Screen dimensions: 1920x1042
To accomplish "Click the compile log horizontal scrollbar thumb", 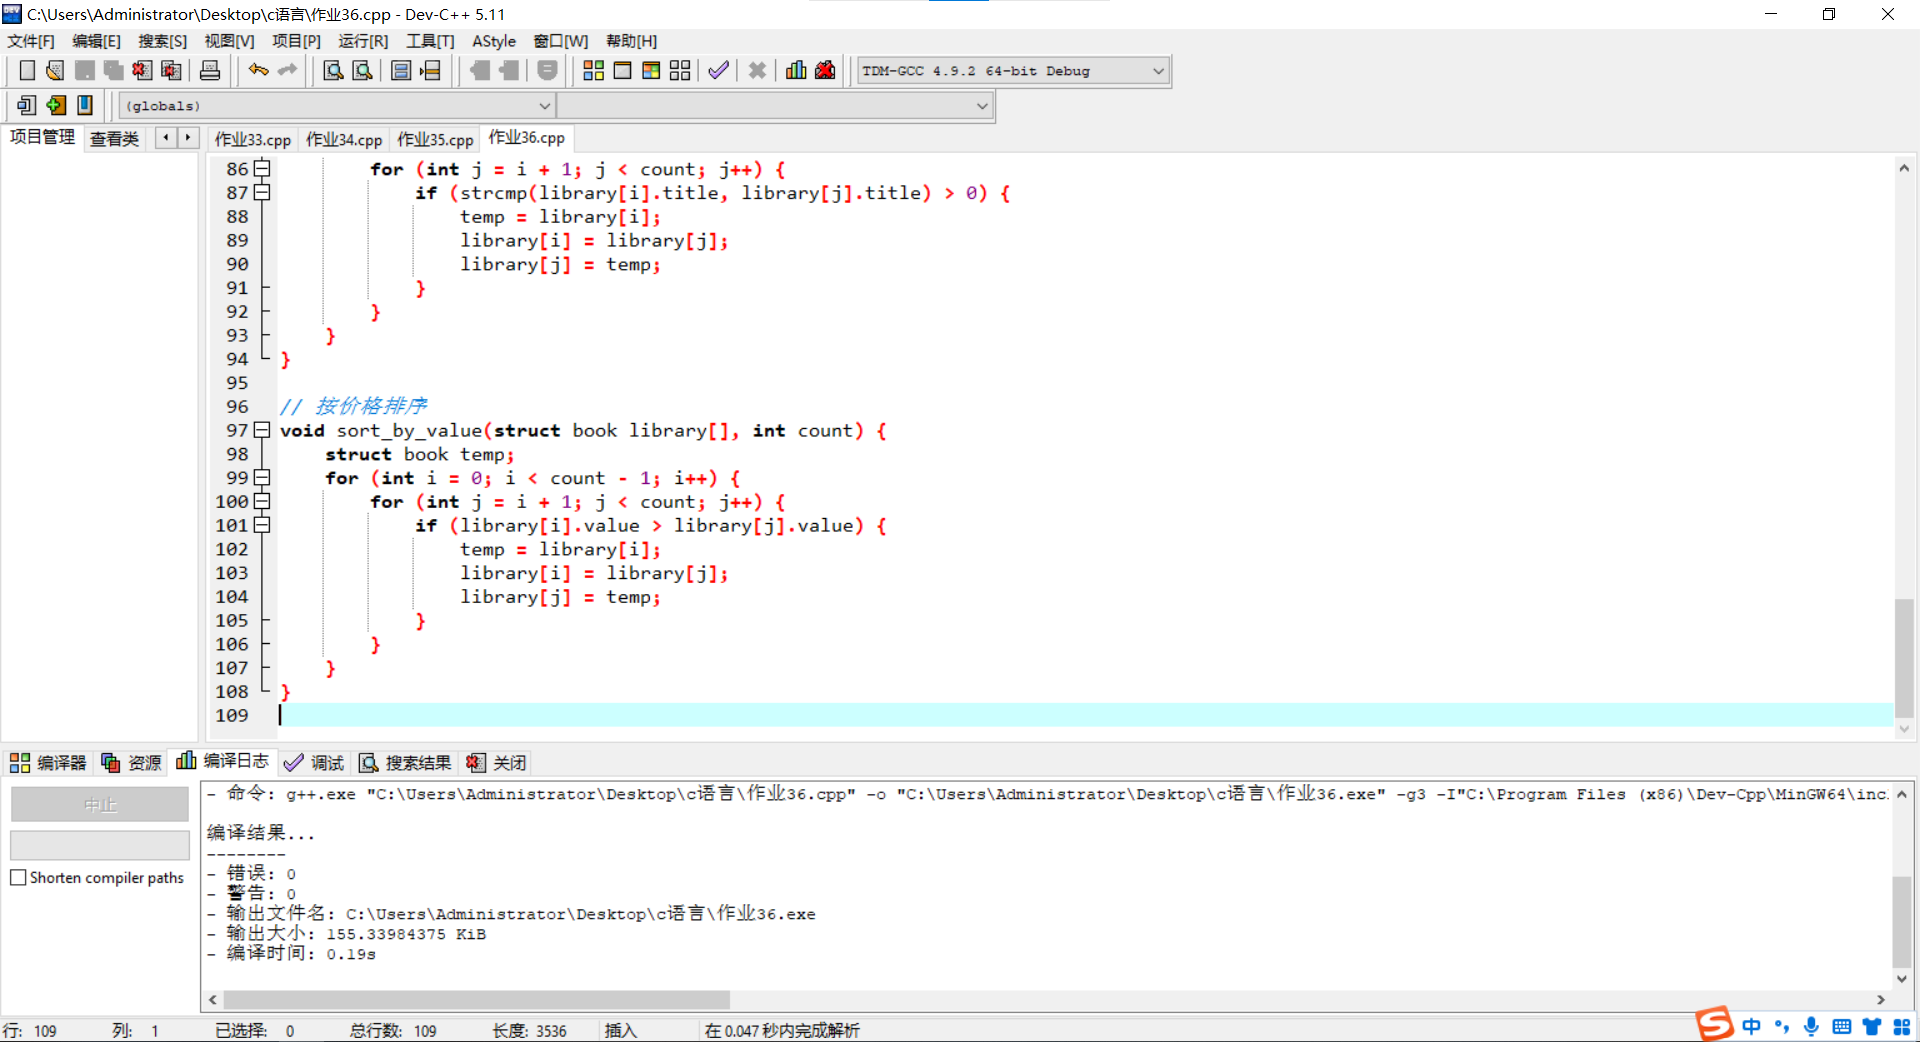I will coord(477,1000).
